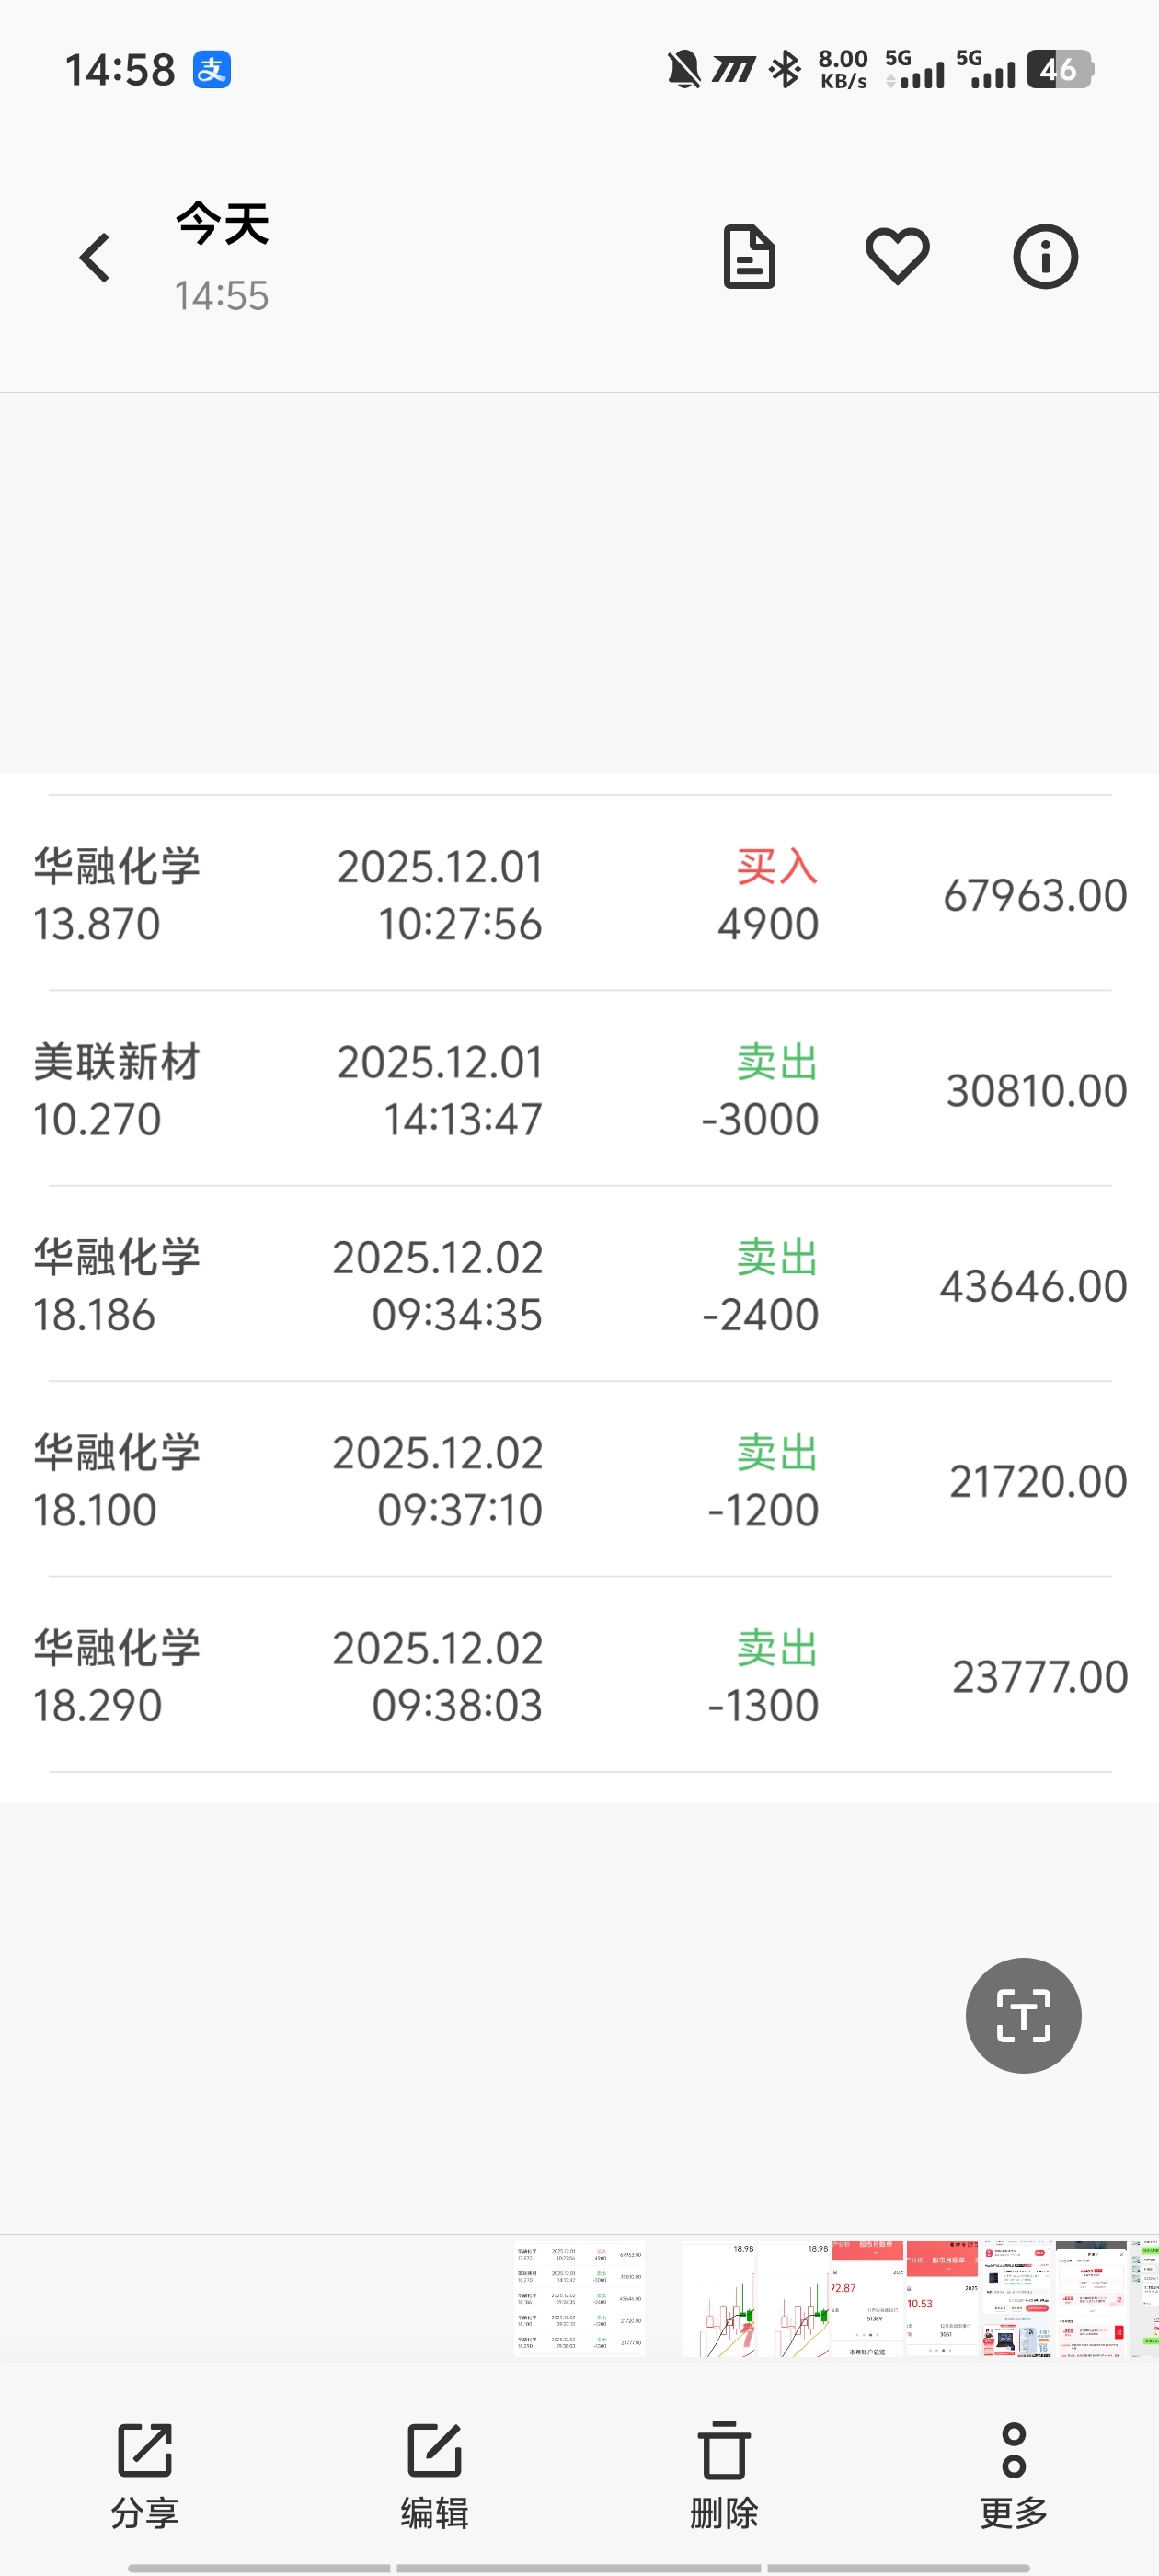Tap 删除 delete trash icon
Screen dimensions: 1159x2576
pyautogui.click(x=724, y=2471)
